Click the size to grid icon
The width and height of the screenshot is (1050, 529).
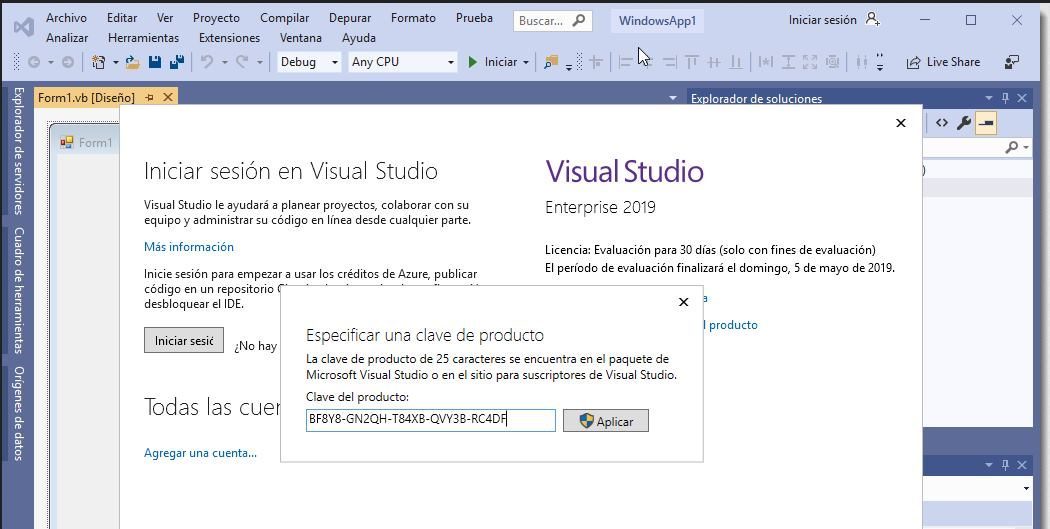click(x=832, y=62)
